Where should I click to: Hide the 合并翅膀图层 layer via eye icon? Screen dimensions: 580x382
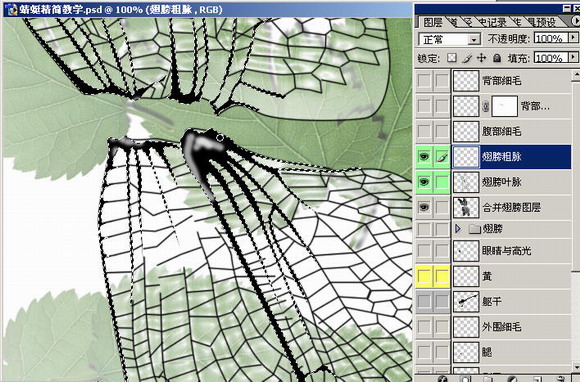point(424,207)
